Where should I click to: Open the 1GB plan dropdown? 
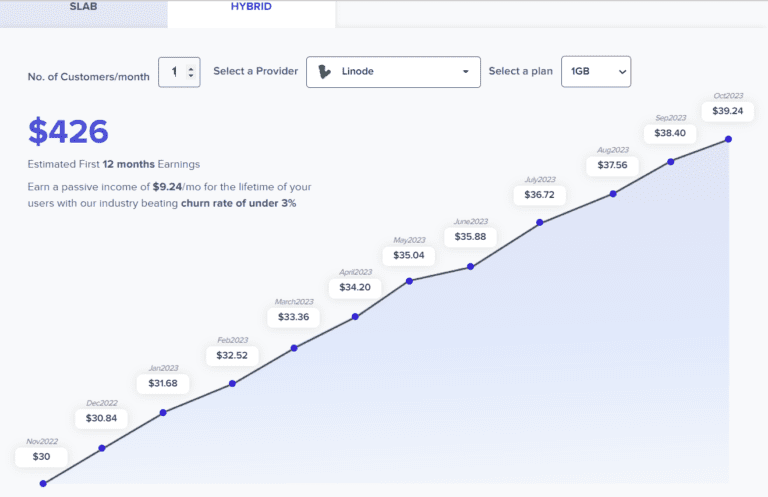pyautogui.click(x=596, y=72)
